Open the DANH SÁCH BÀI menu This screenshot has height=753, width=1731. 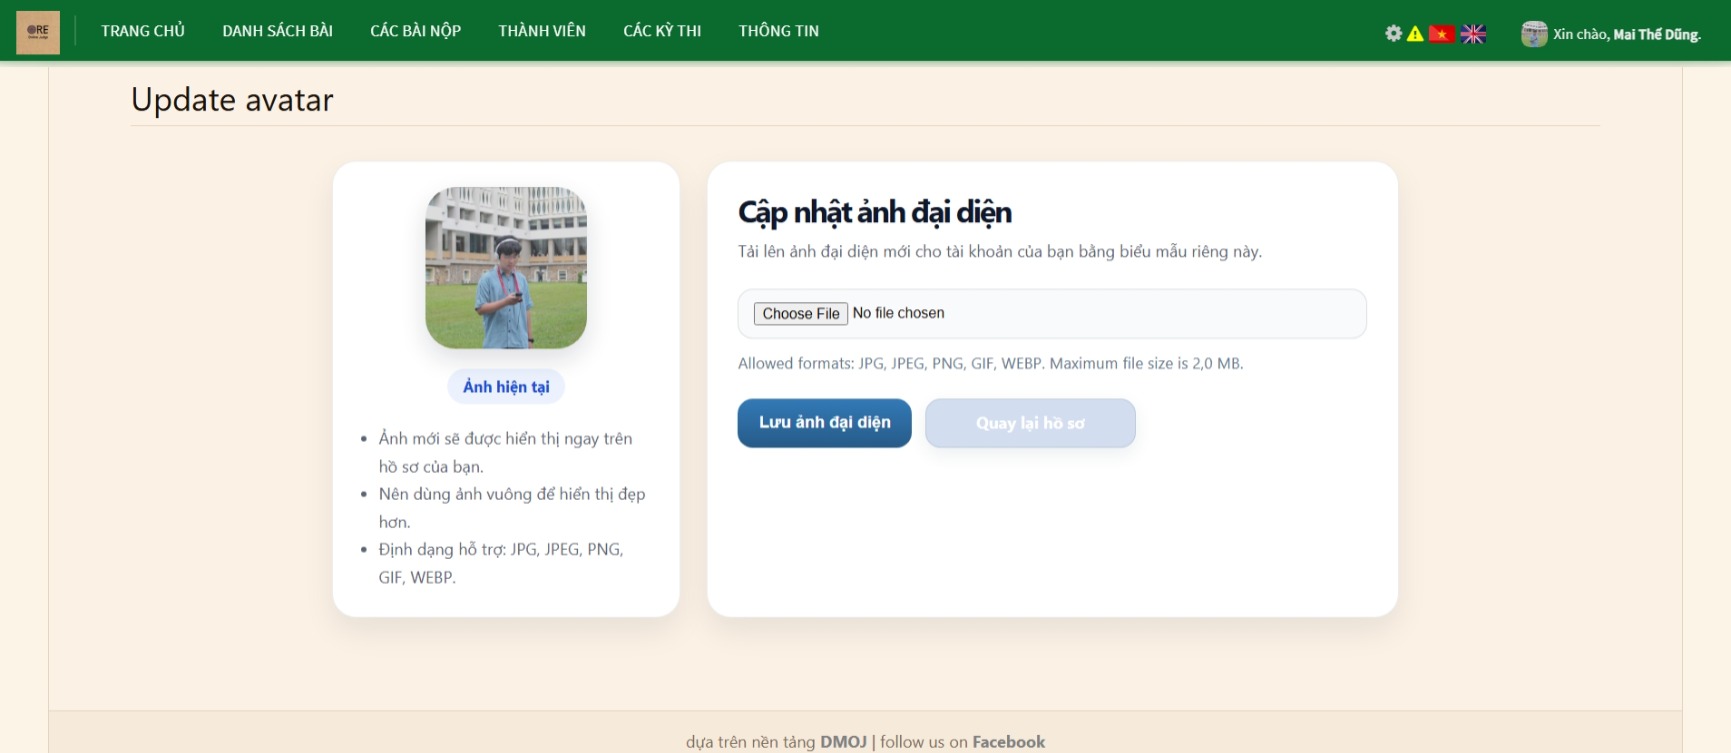(277, 31)
